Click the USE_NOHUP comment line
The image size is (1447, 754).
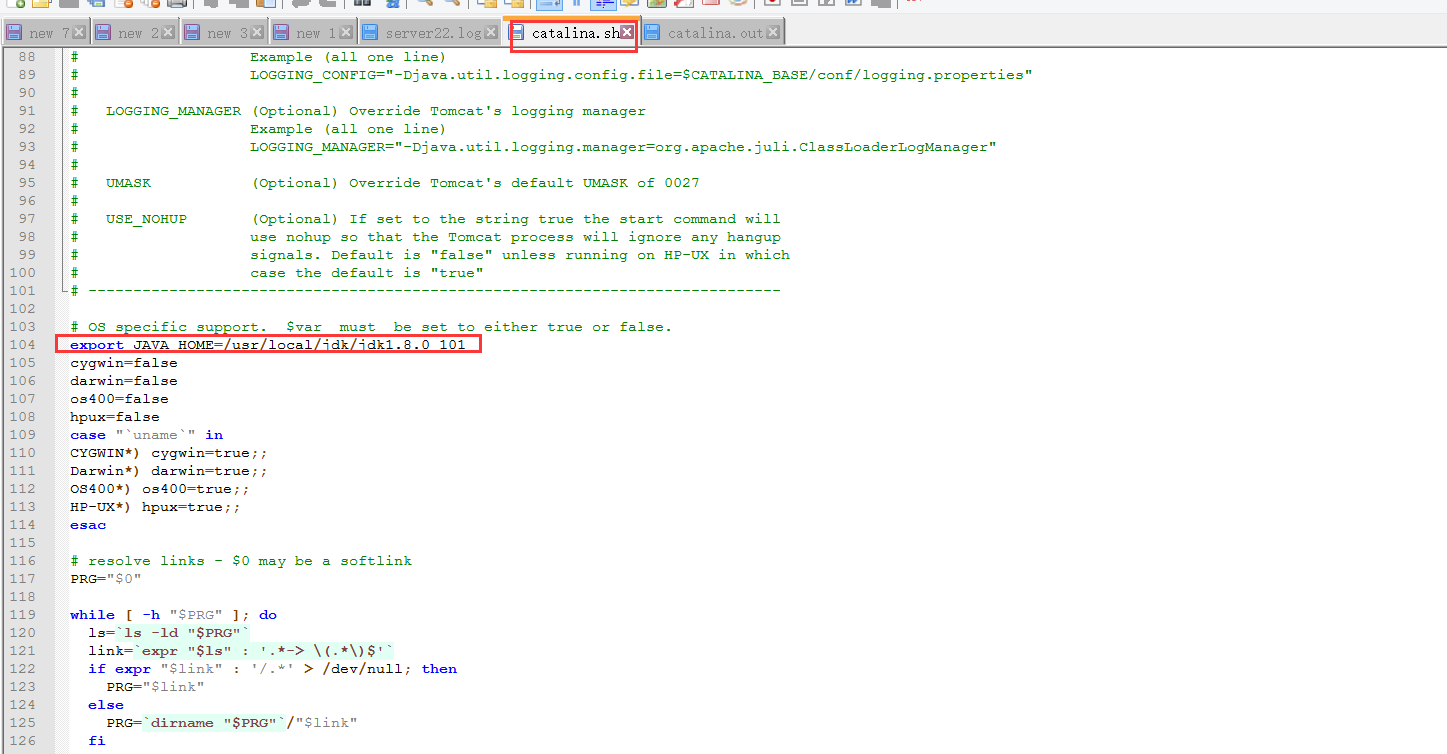click(x=425, y=219)
